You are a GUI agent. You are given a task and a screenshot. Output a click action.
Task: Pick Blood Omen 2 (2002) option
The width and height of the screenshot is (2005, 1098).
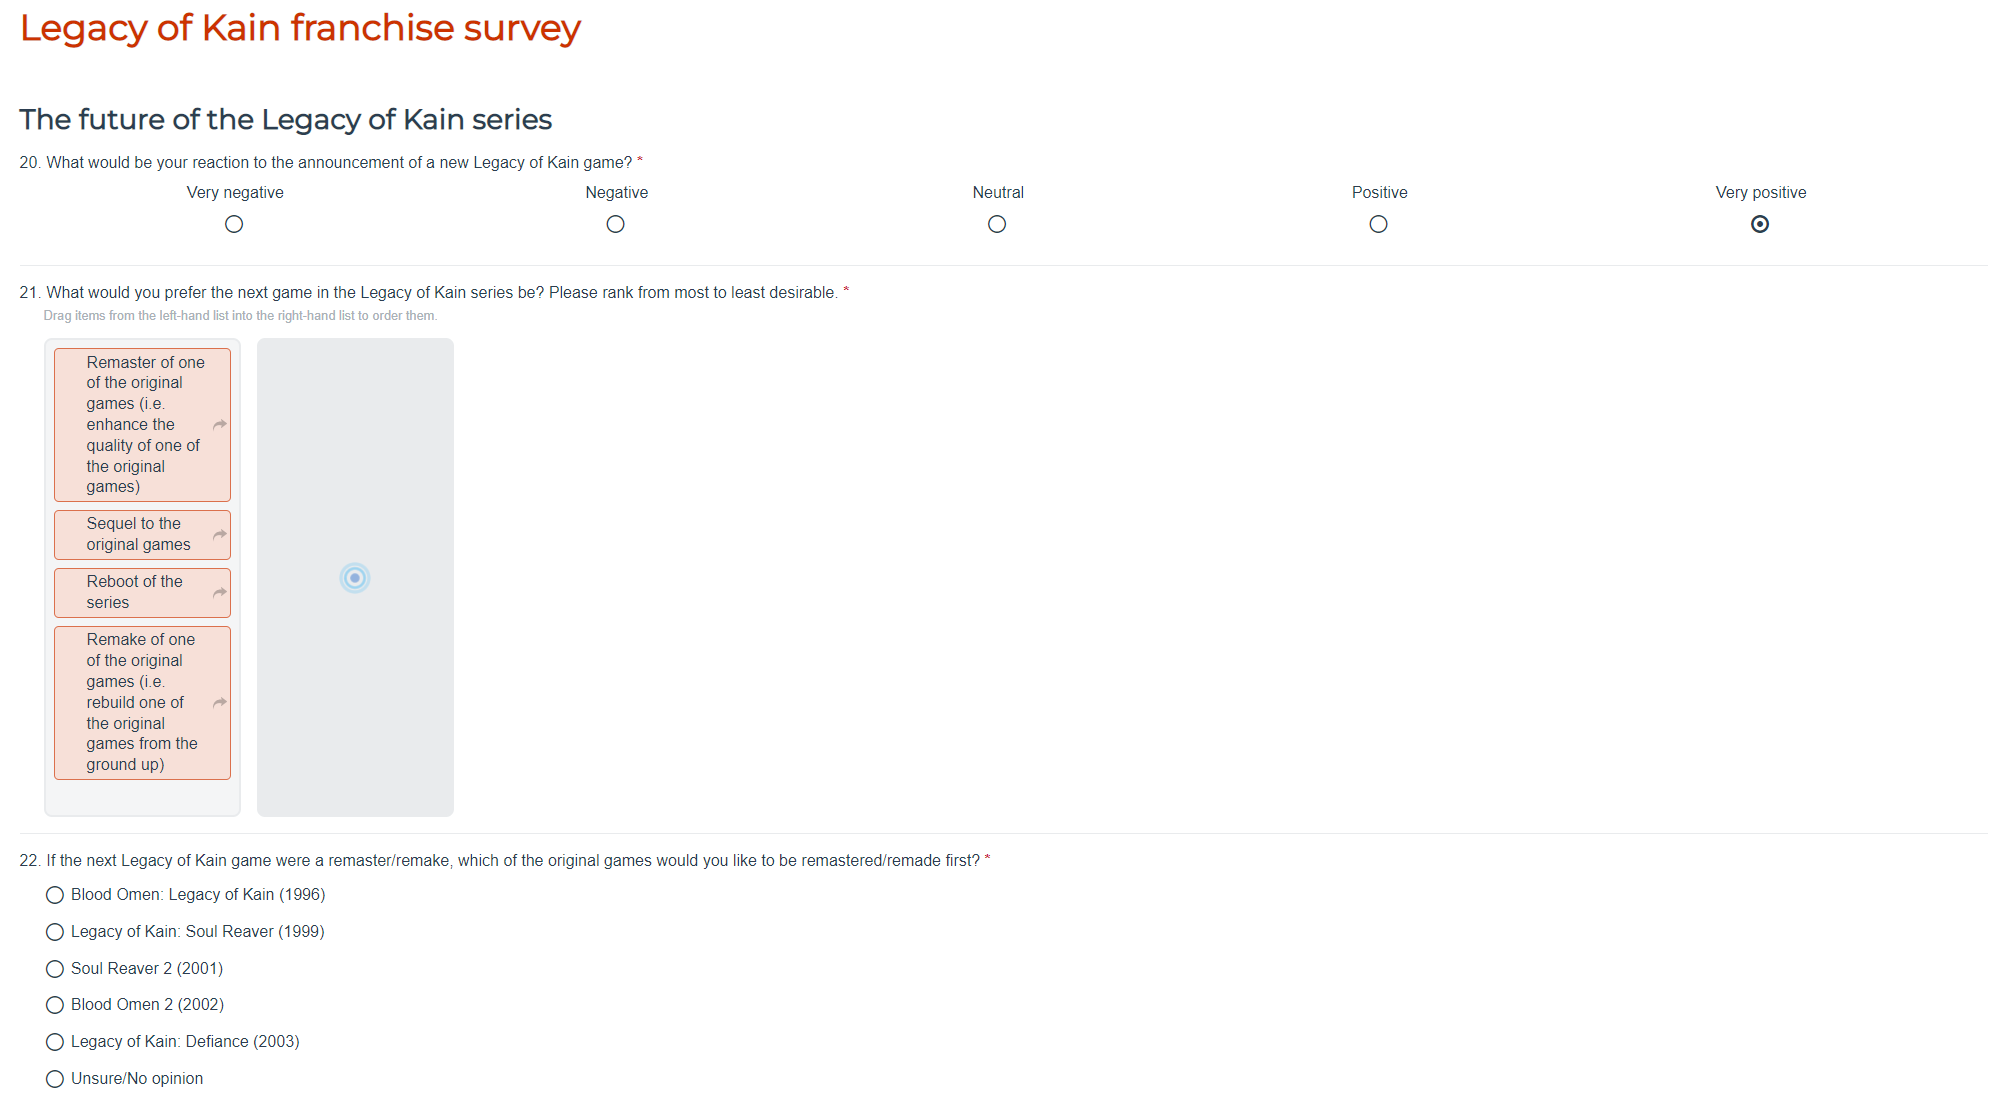55,1005
